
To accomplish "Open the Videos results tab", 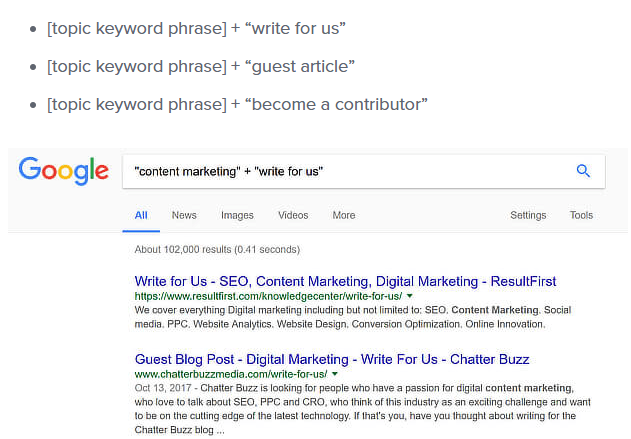I will [x=293, y=215].
